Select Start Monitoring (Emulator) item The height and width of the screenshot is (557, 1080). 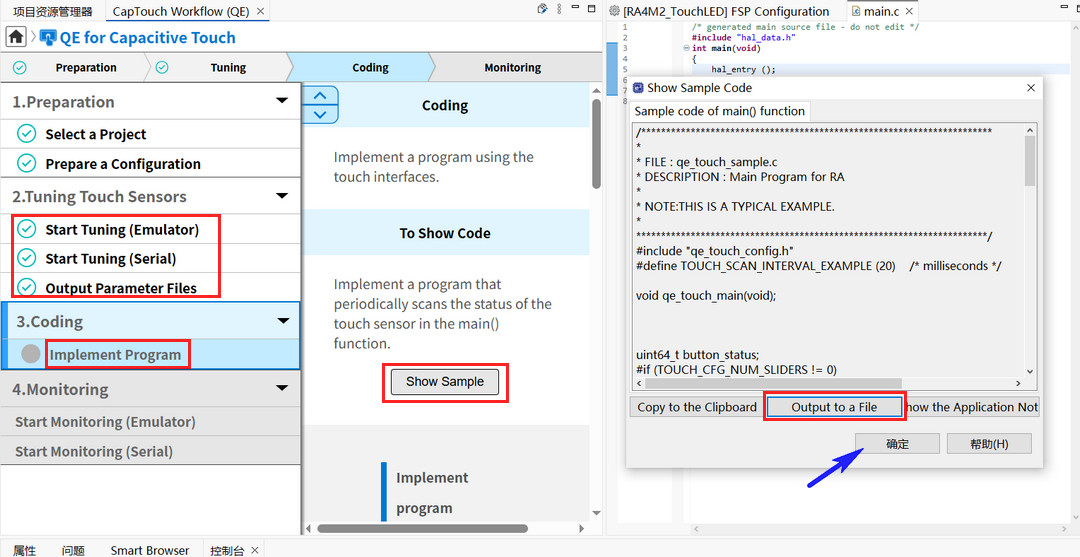[x=151, y=421]
